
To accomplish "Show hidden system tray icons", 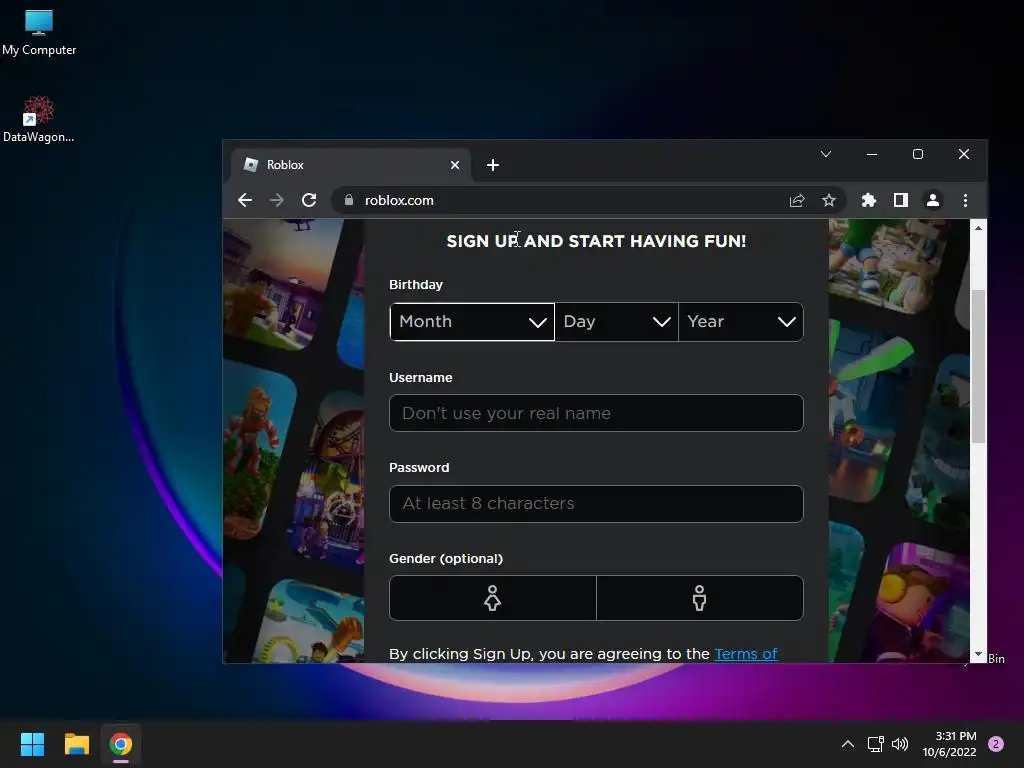I will coord(848,744).
